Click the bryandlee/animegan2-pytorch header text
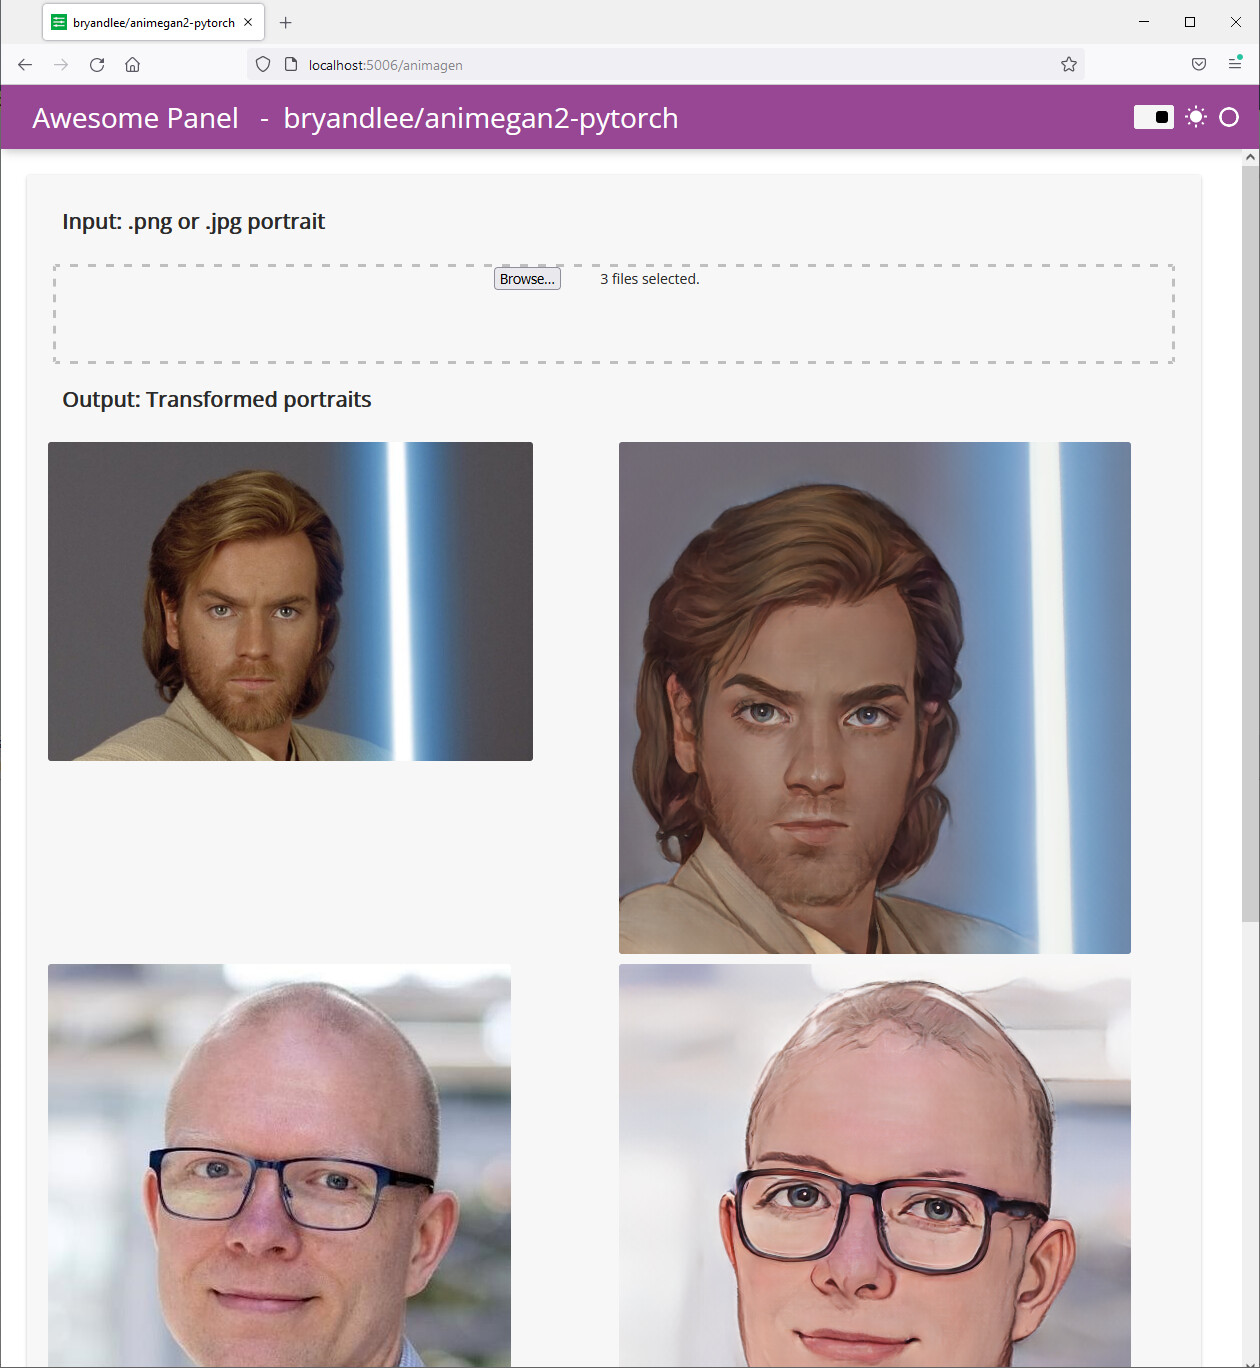Viewport: 1260px width, 1368px height. click(481, 118)
